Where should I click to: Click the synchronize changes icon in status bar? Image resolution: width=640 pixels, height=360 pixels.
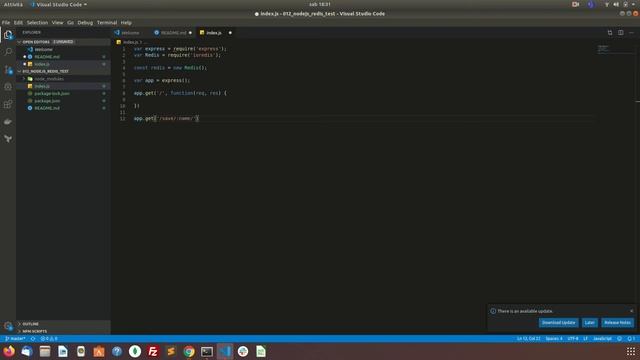33,339
